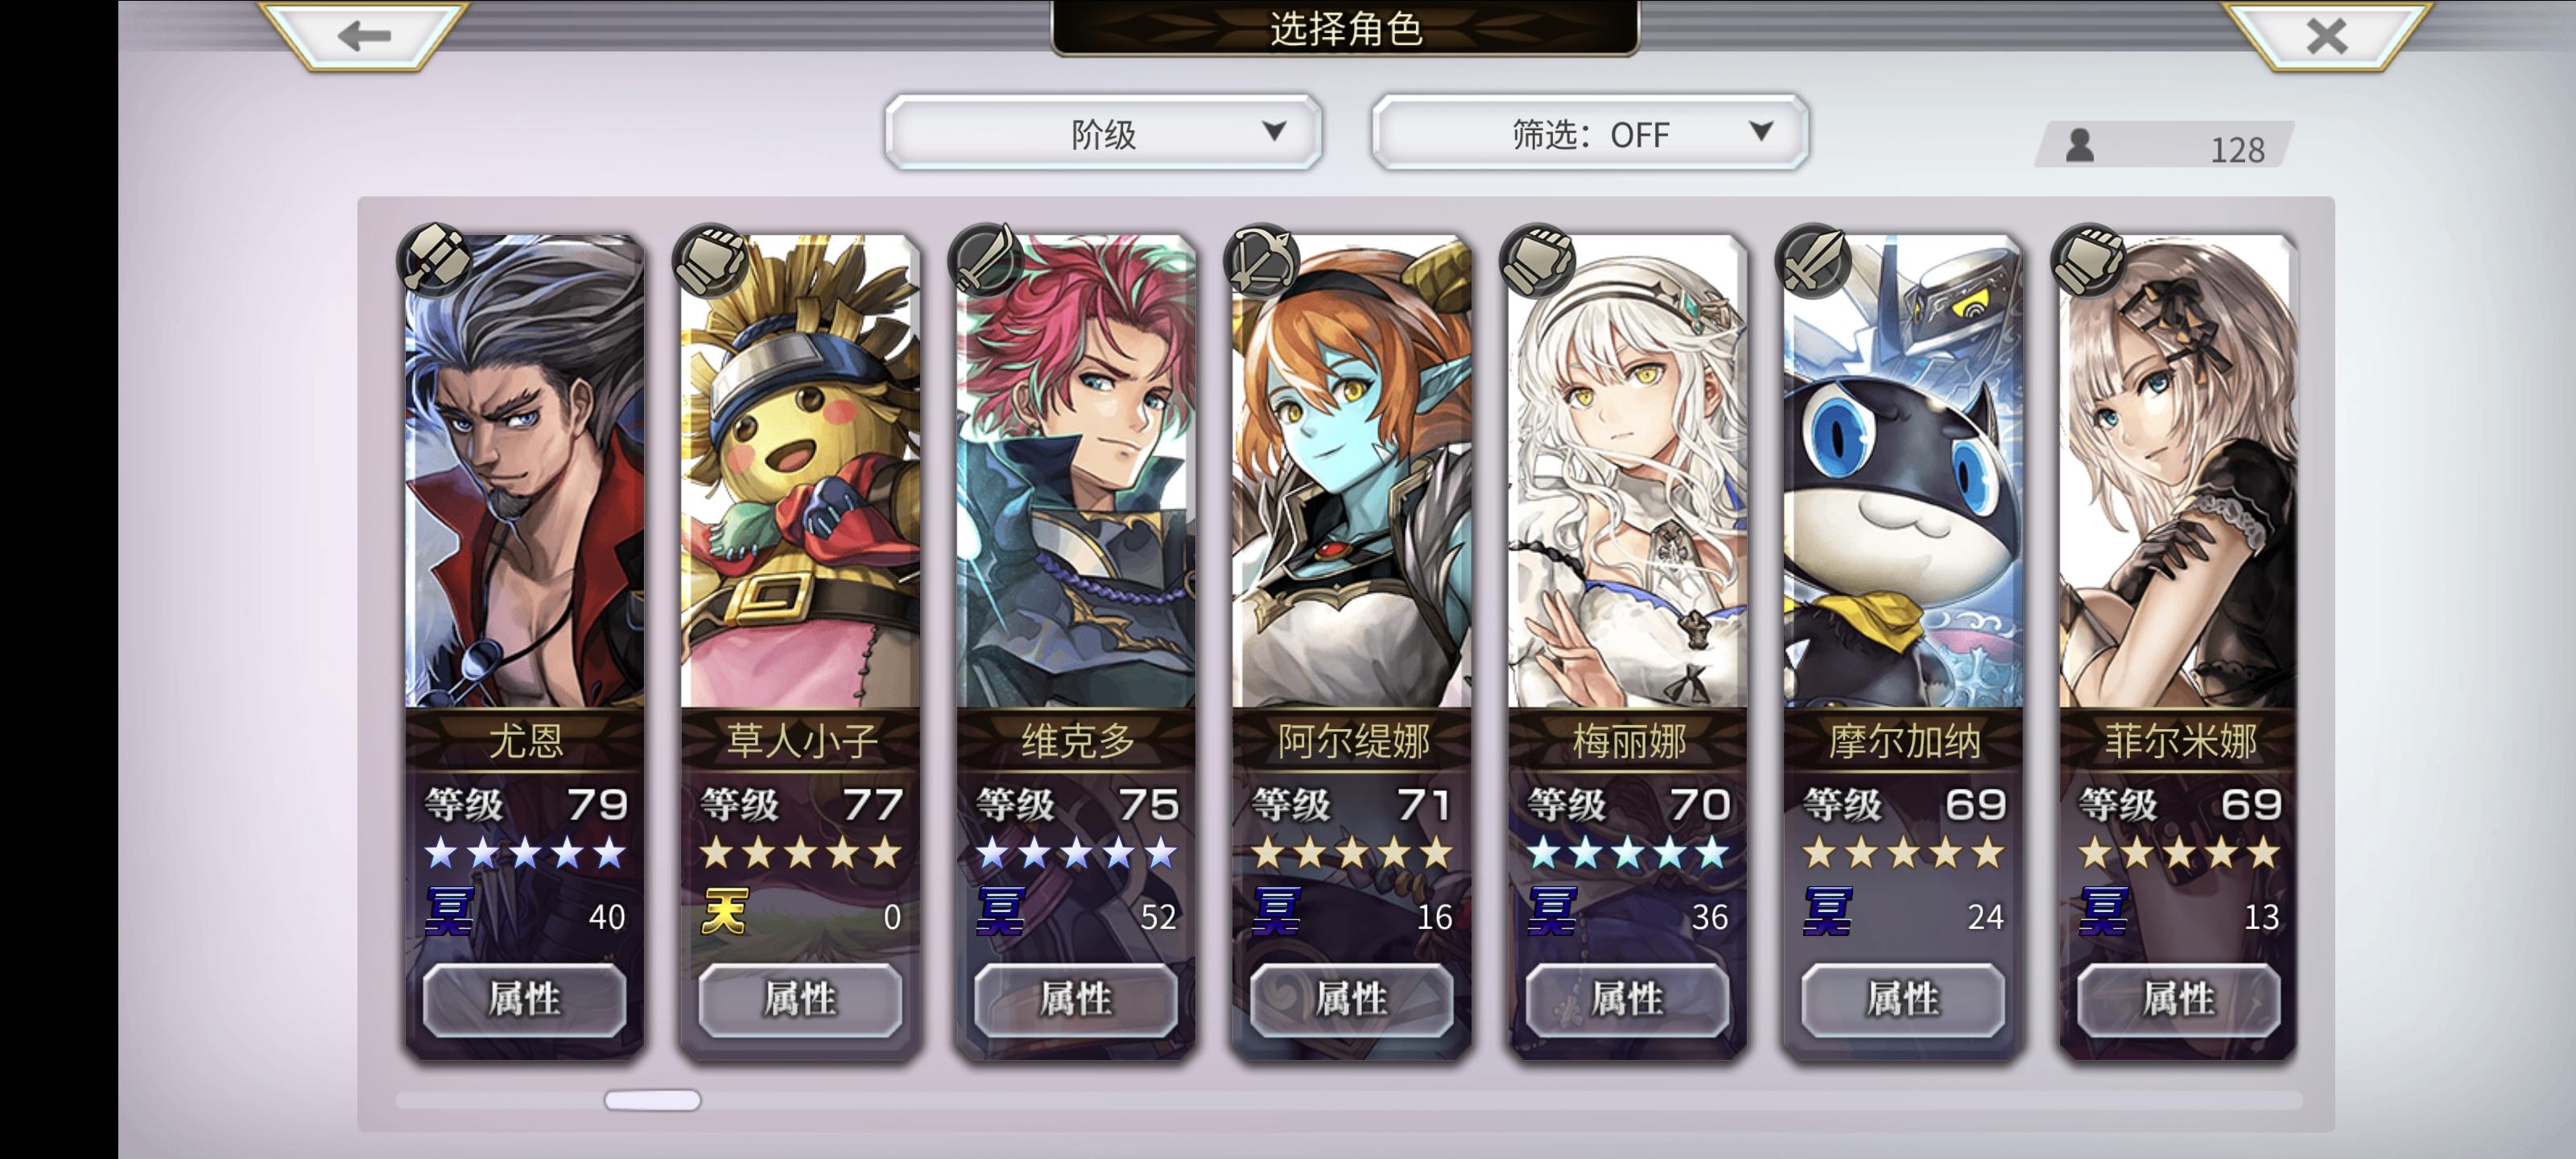The width and height of the screenshot is (2576, 1159).
Task: Click the character count person icon
Action: tap(2080, 145)
